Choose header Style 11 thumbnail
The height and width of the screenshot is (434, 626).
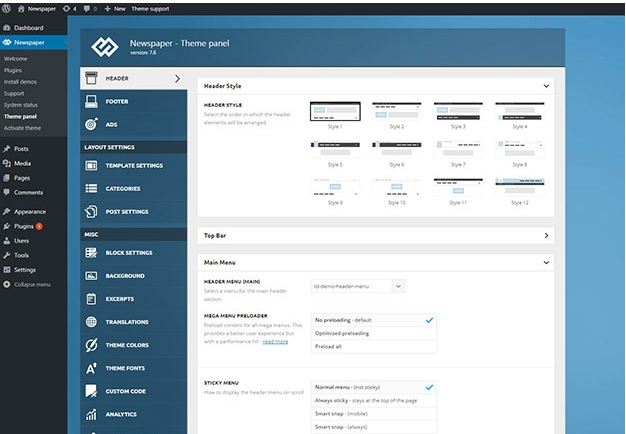458,187
